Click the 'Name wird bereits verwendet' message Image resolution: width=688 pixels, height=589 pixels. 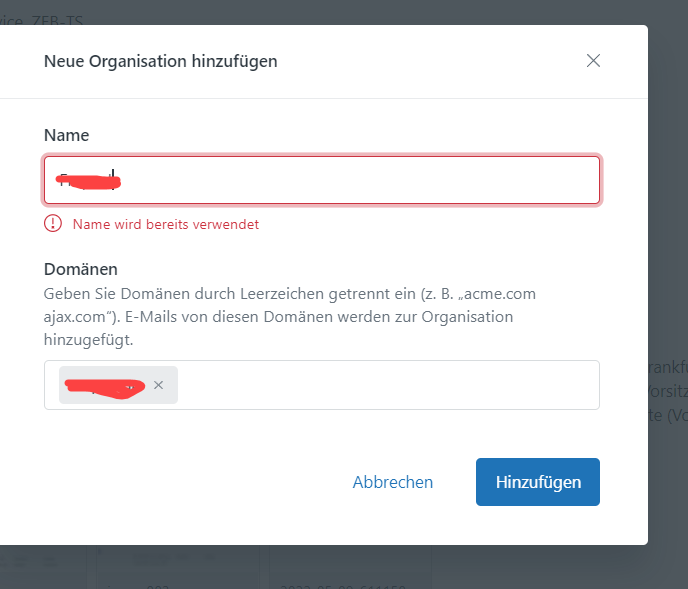(x=166, y=224)
